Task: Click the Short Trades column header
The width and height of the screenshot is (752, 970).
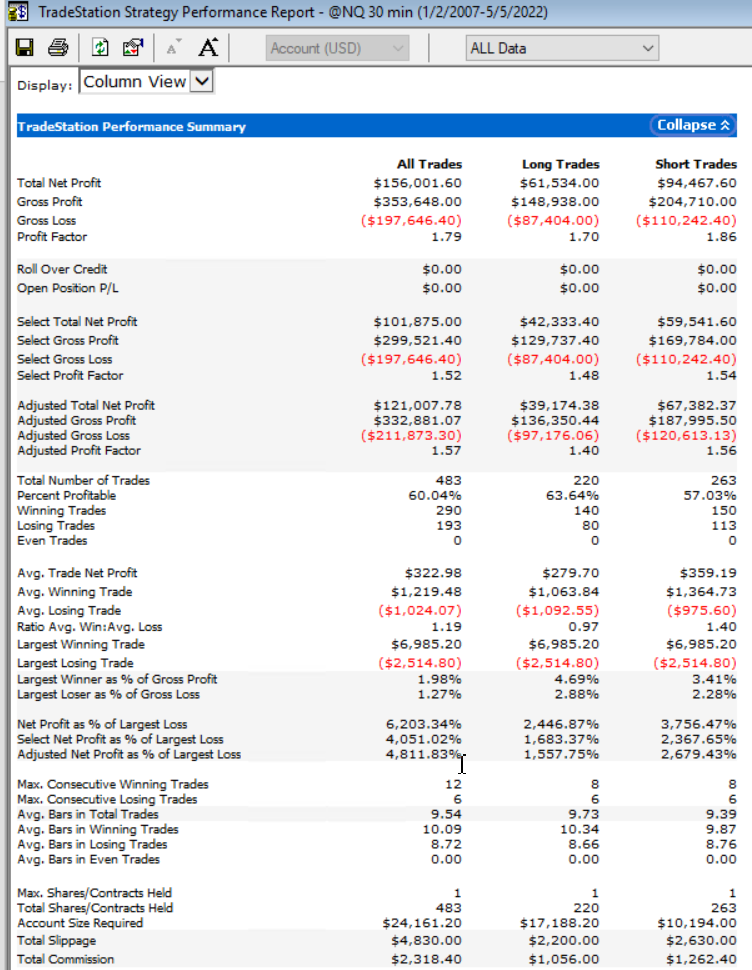Action: (x=695, y=164)
